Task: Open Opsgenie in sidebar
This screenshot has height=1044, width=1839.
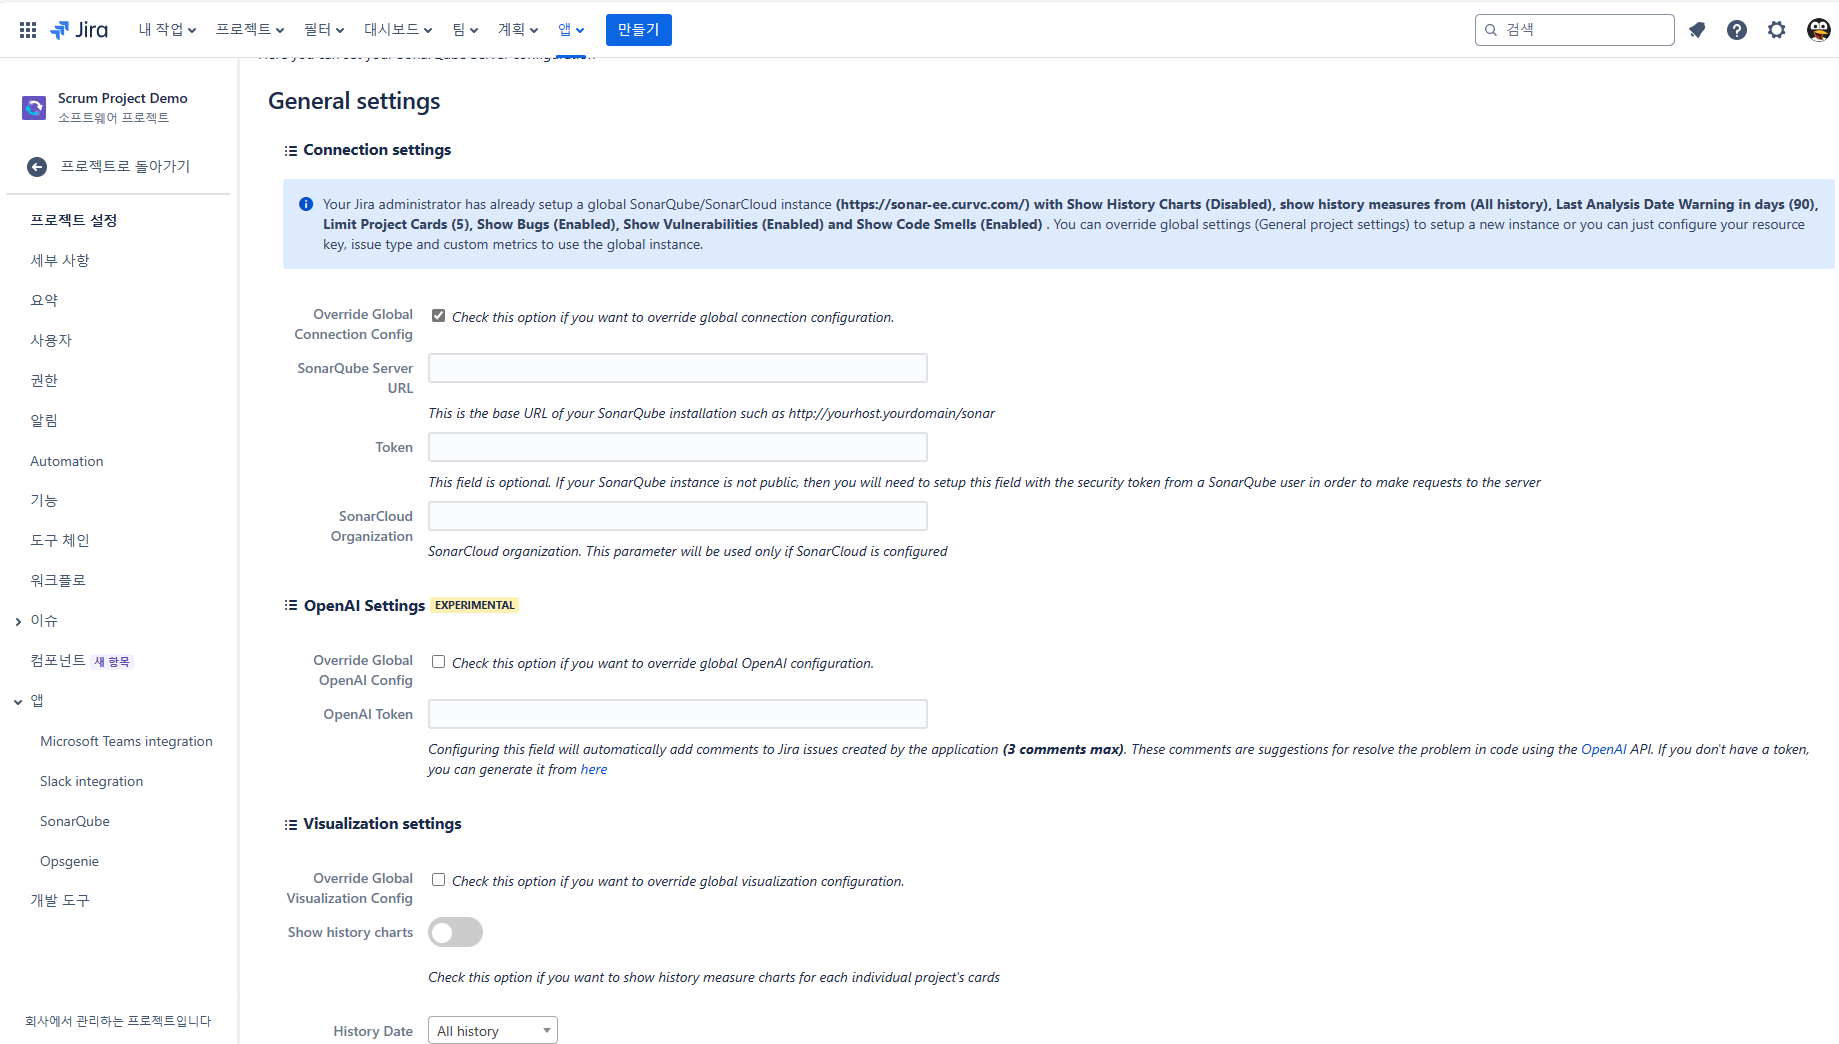Action: 69,861
